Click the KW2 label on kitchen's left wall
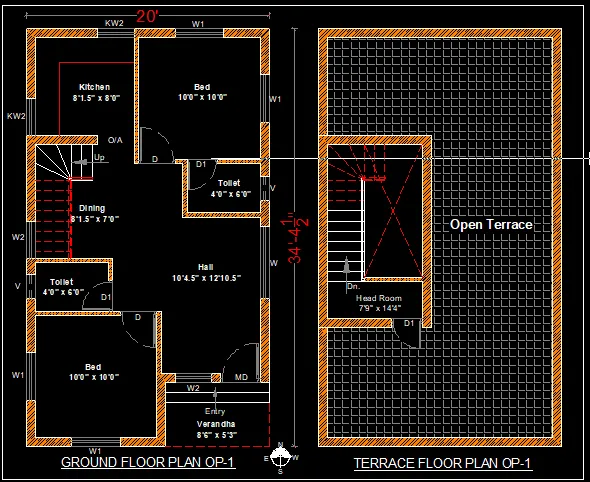The width and height of the screenshot is (590, 482). tap(16, 116)
